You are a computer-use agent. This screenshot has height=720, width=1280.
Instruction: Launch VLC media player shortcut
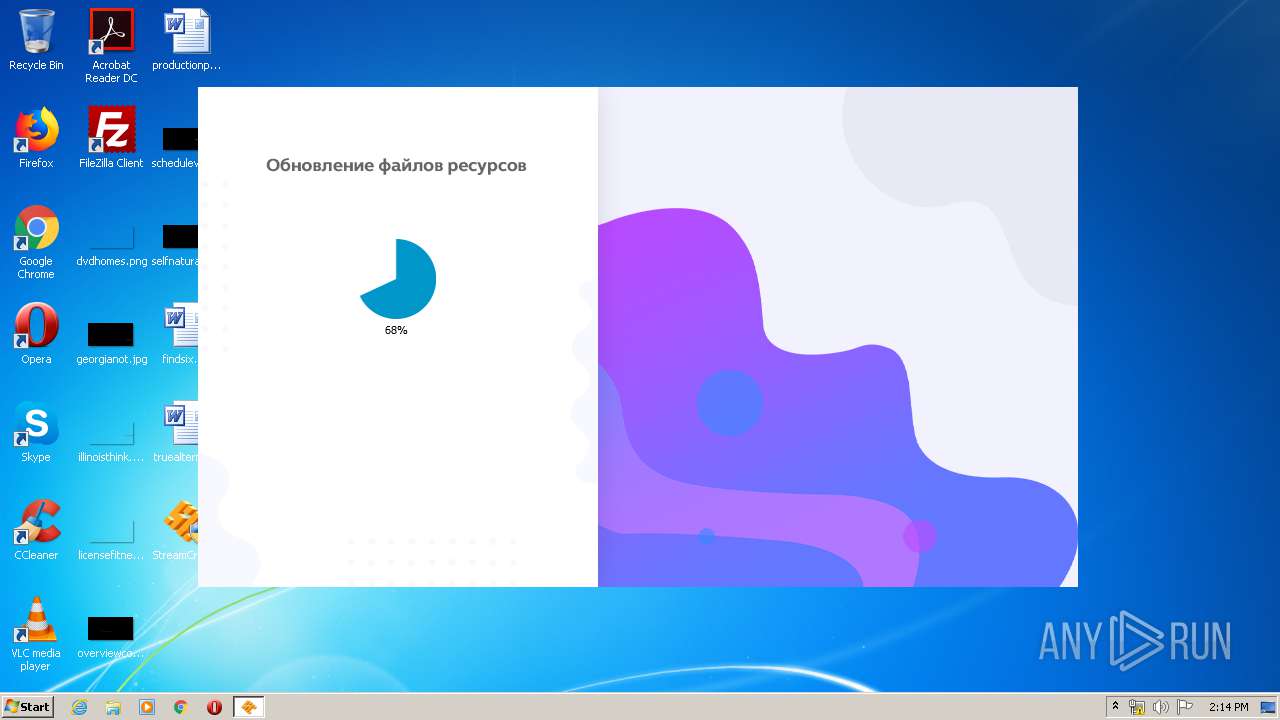click(36, 634)
